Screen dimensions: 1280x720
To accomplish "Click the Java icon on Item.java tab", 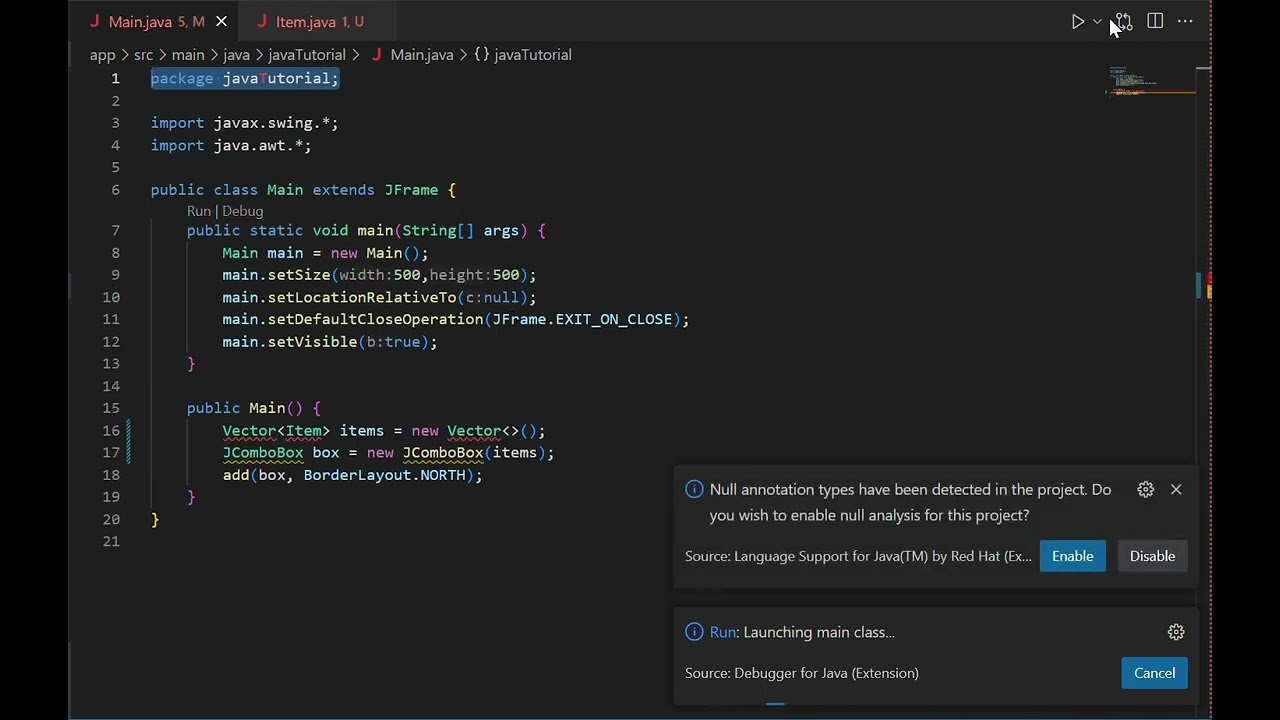I will tap(262, 21).
